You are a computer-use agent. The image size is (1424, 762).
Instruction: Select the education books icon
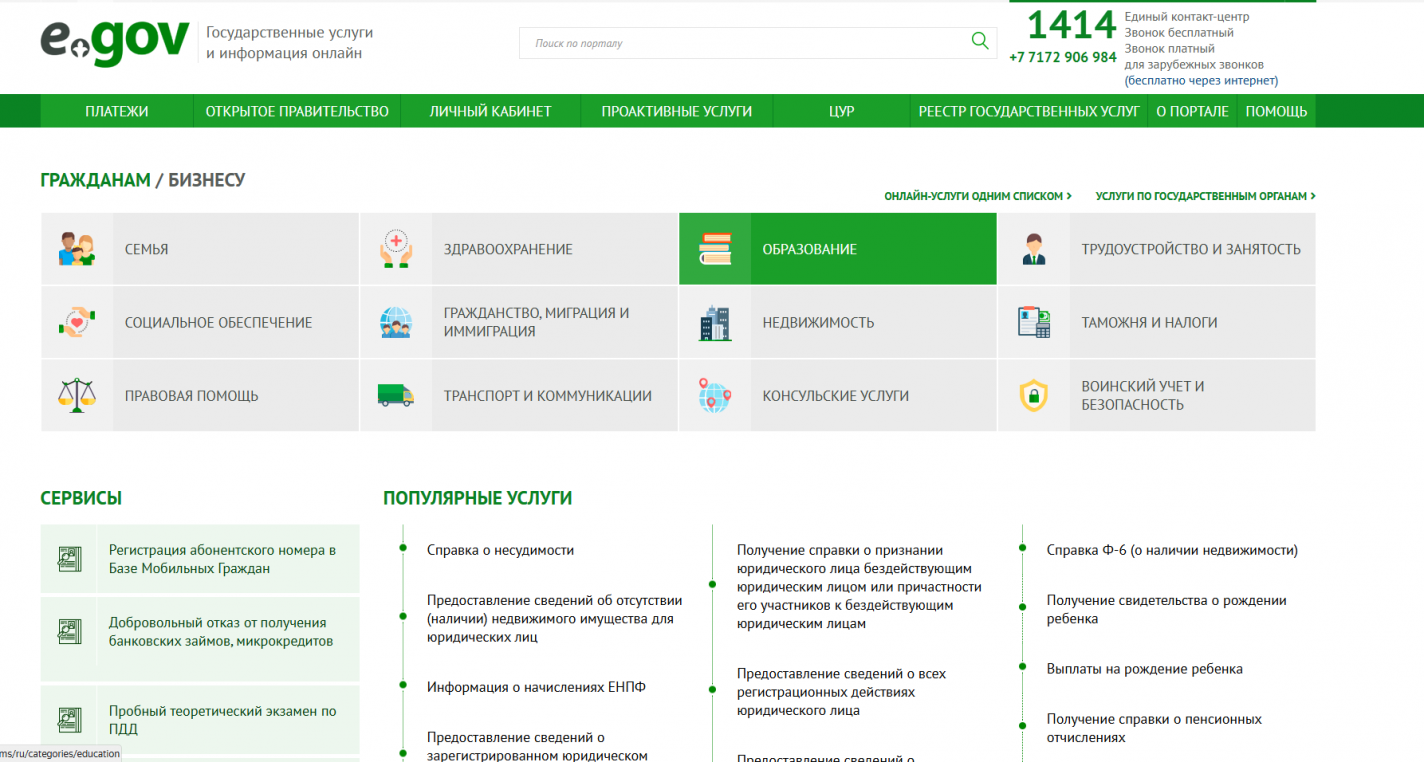point(715,249)
